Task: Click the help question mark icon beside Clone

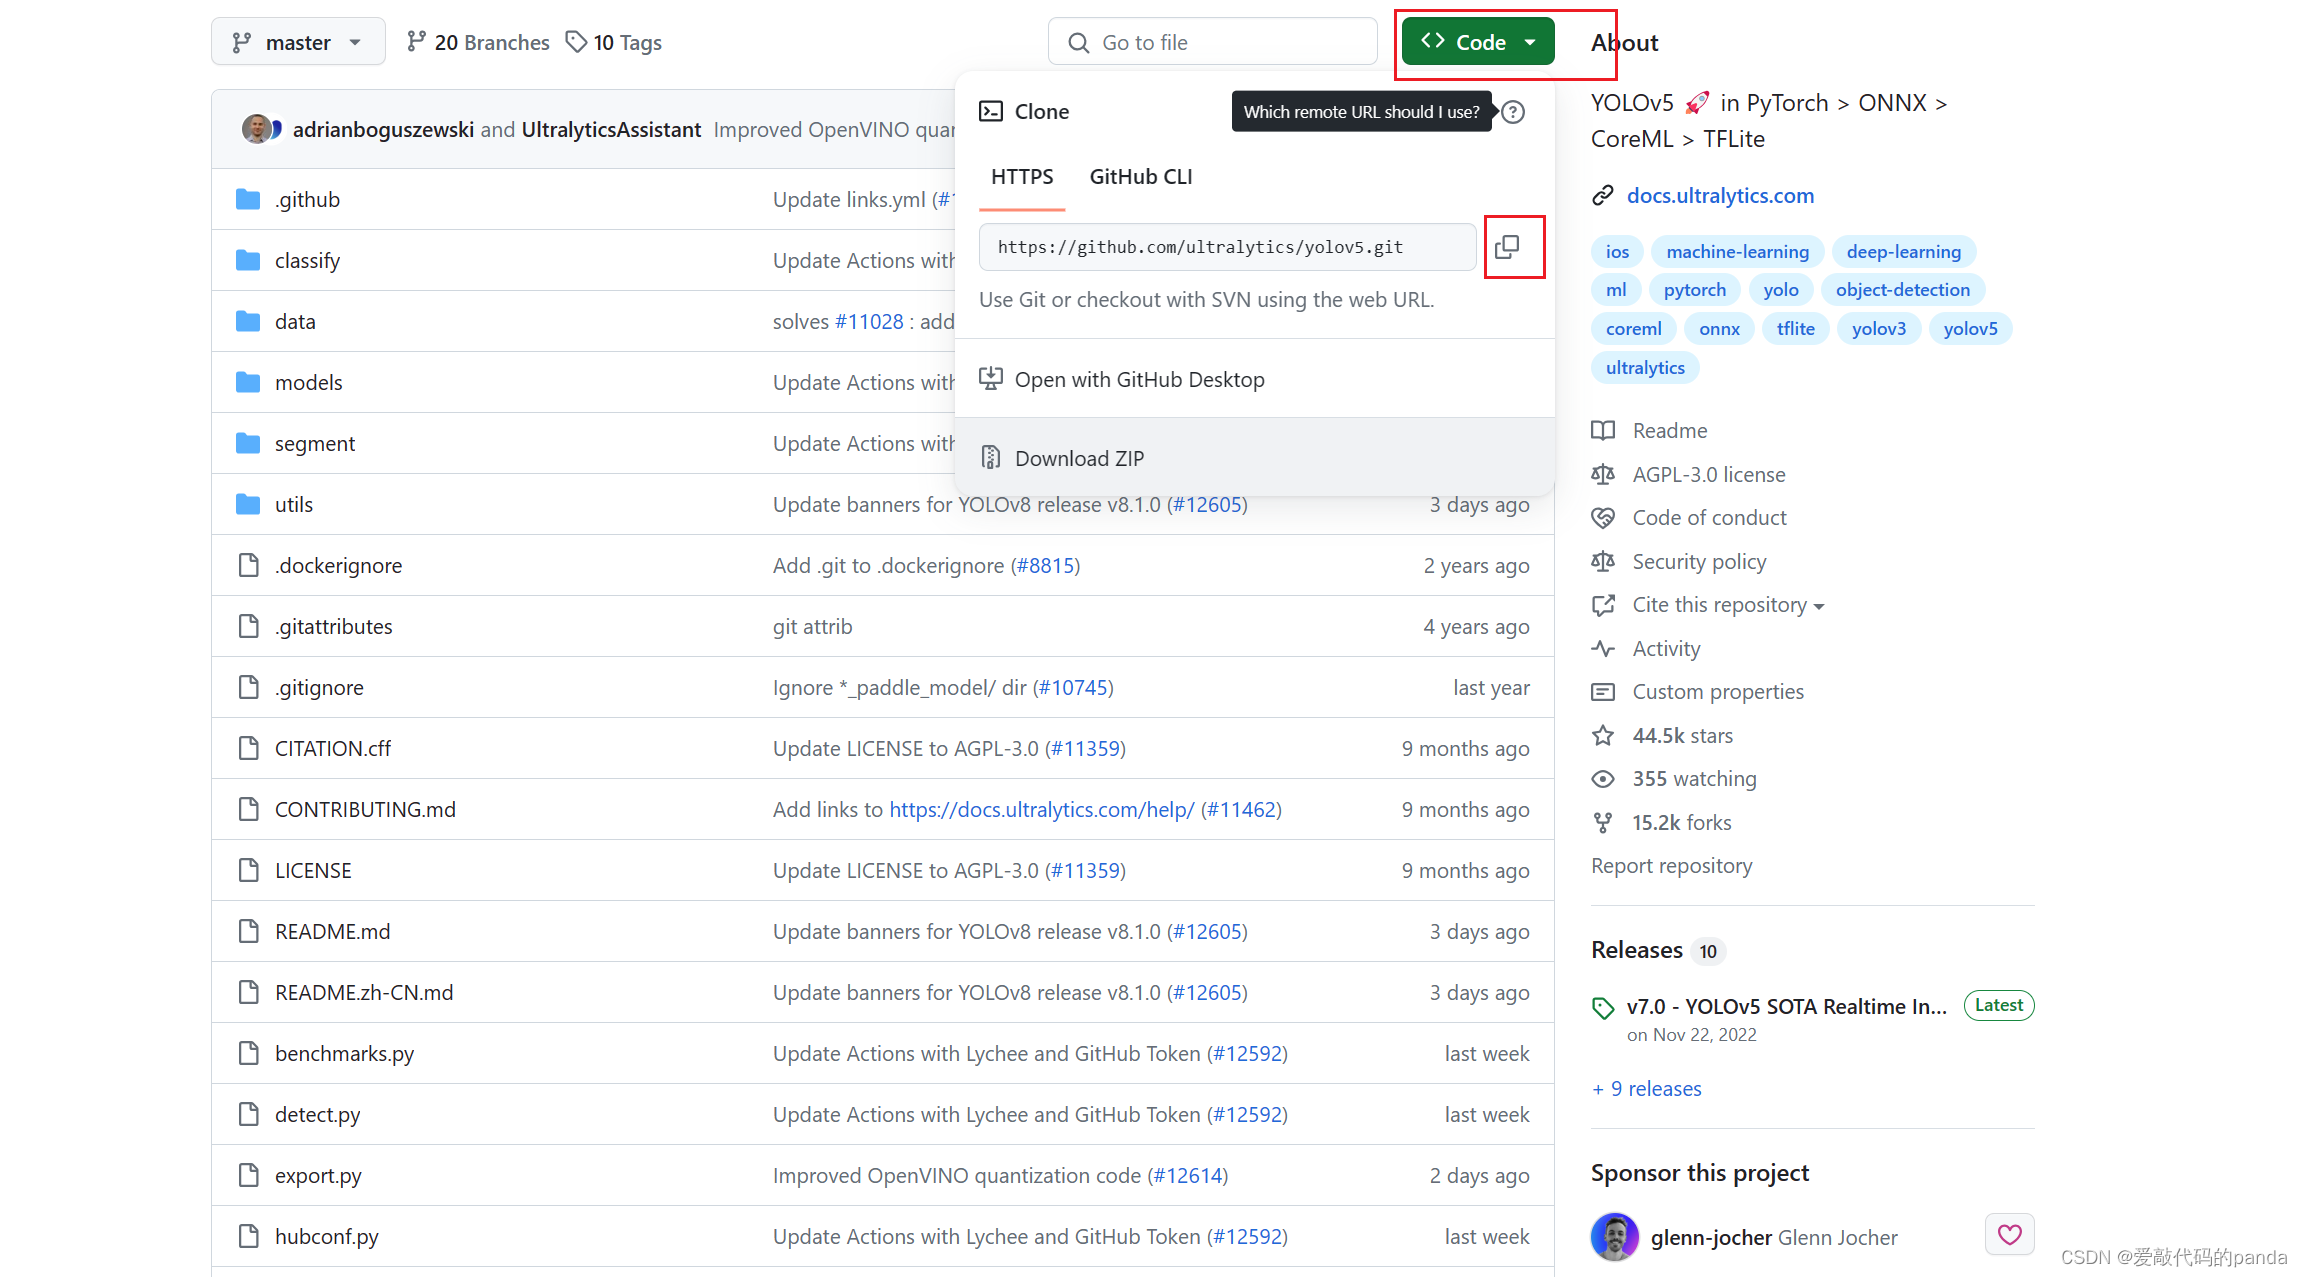Action: pyautogui.click(x=1513, y=112)
